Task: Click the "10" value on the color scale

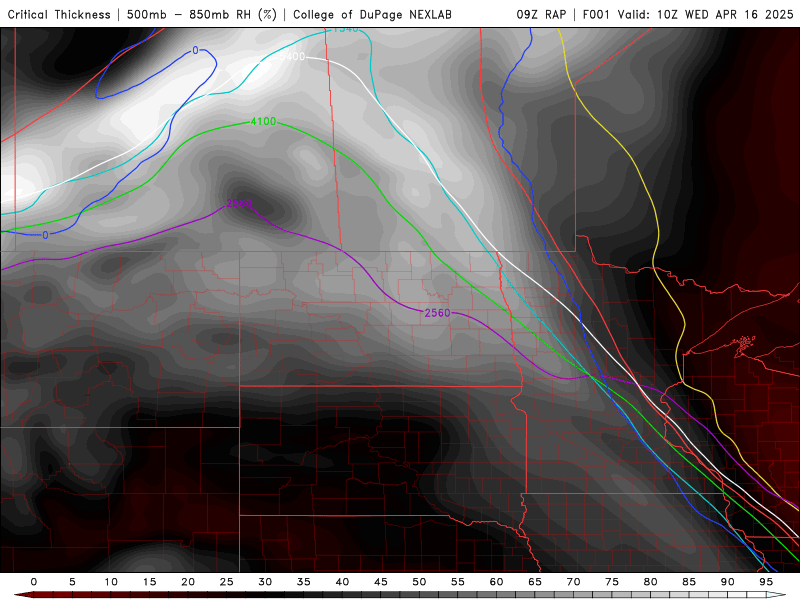Action: coord(111,582)
